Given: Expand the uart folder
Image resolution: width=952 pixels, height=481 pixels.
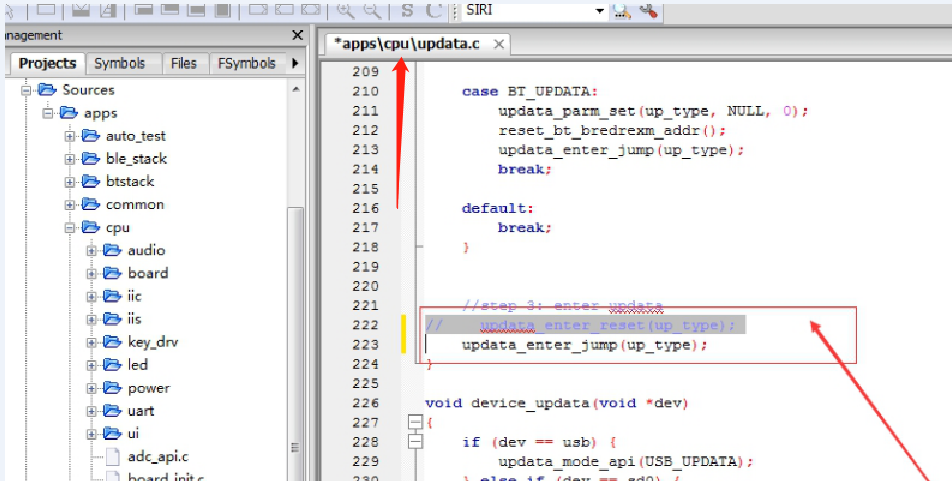Looking at the screenshot, I should (91, 411).
